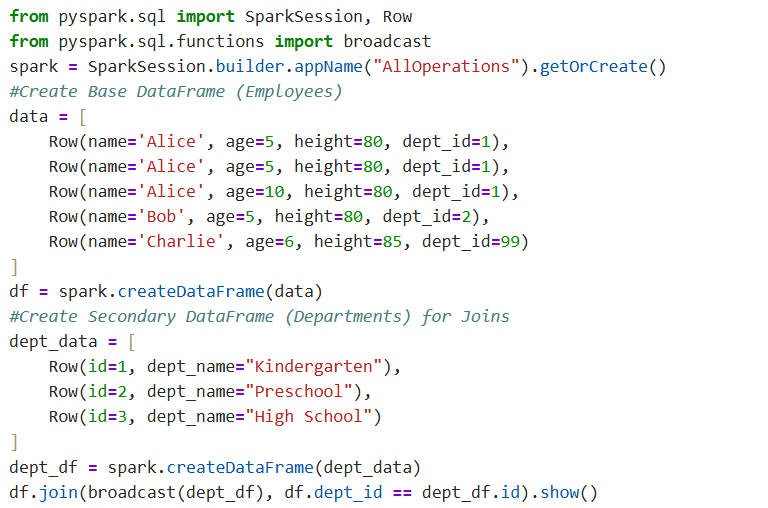Click the 'Bob' string in the Row
768x508 pixels.
click(161, 217)
